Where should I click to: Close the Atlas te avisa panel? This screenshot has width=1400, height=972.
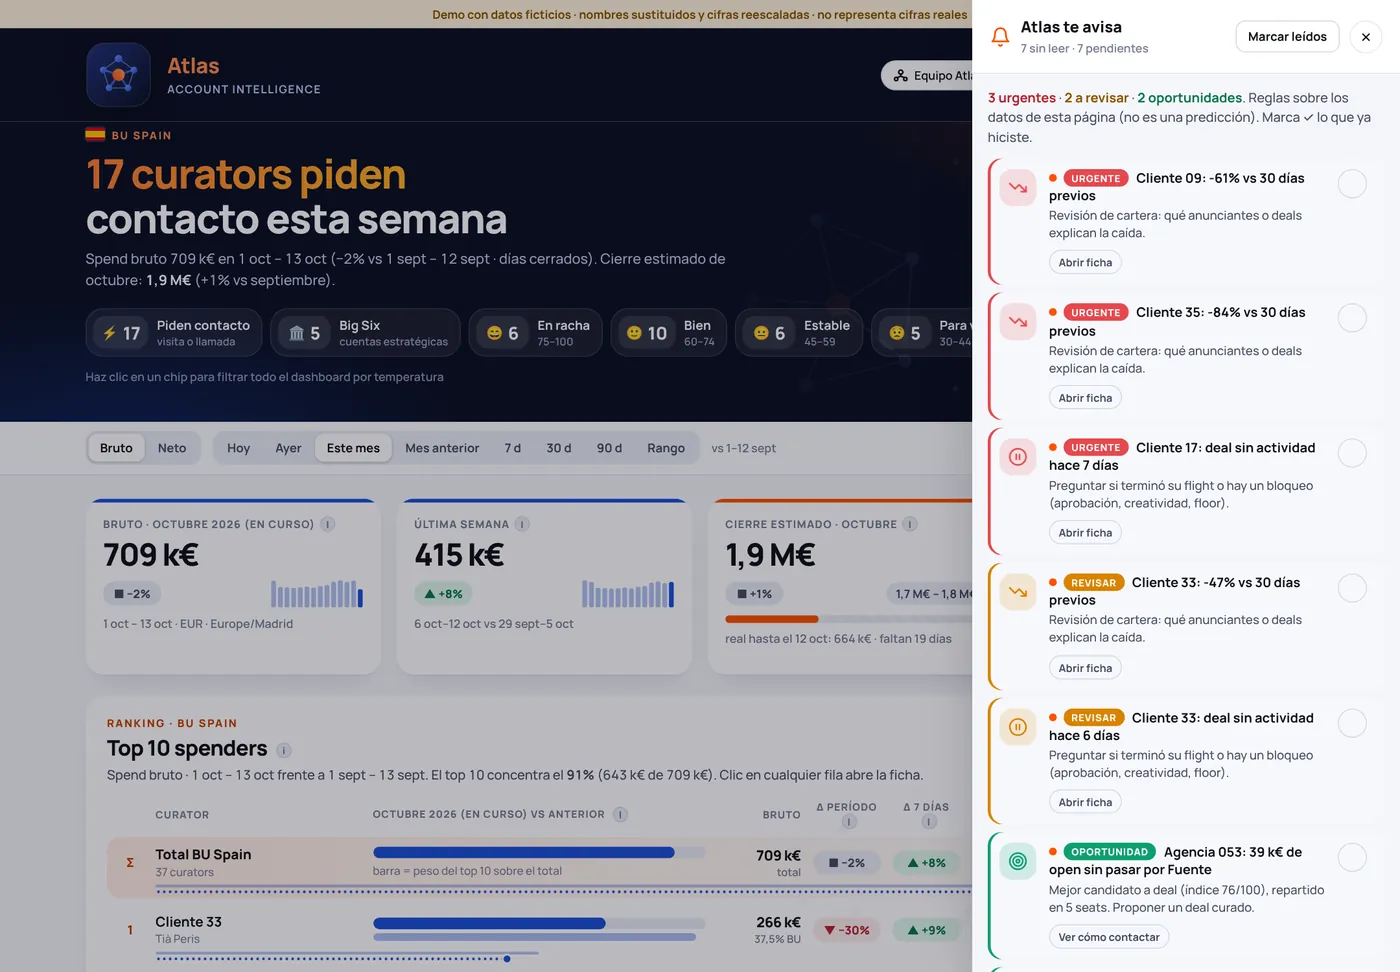click(x=1366, y=37)
